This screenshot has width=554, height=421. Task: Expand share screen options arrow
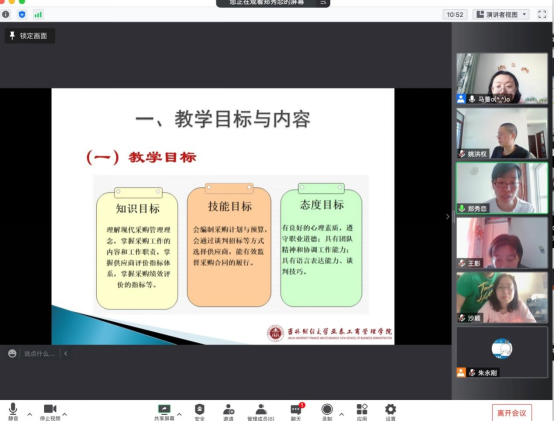(x=179, y=414)
